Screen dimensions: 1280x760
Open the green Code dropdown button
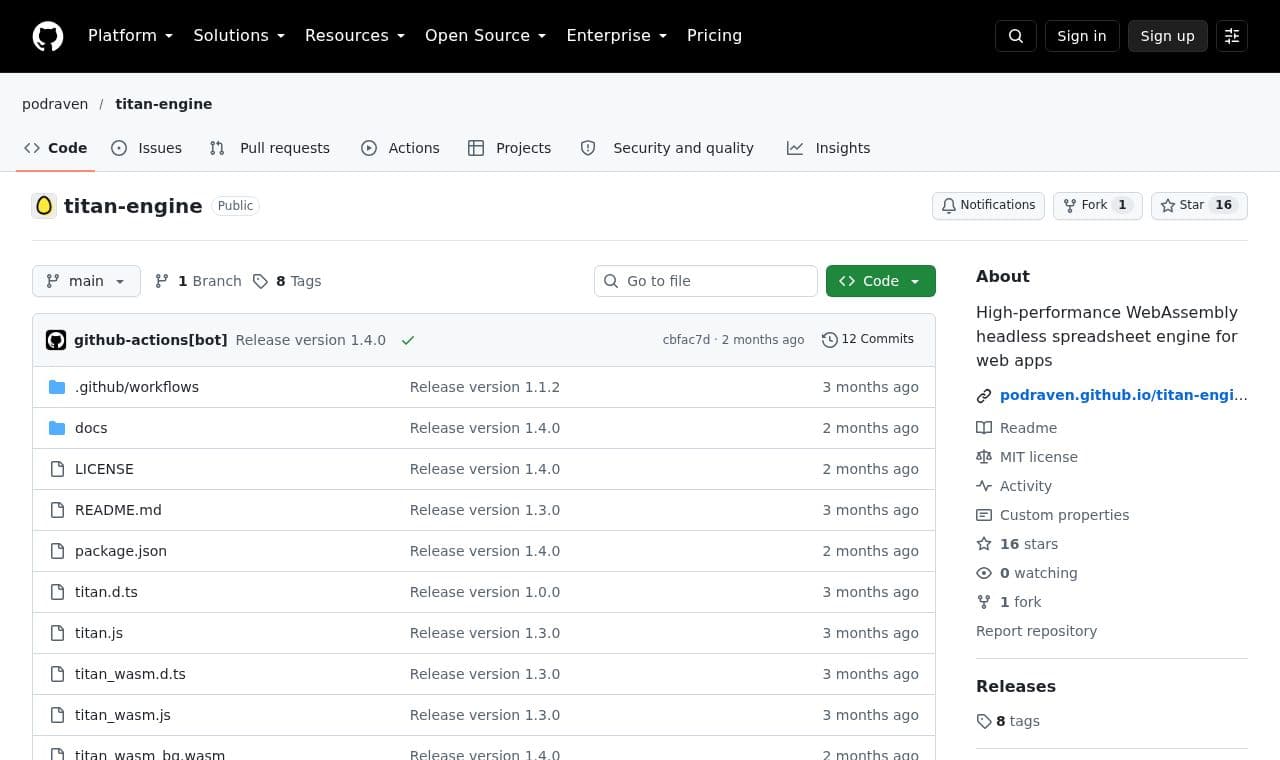pyautogui.click(x=881, y=281)
